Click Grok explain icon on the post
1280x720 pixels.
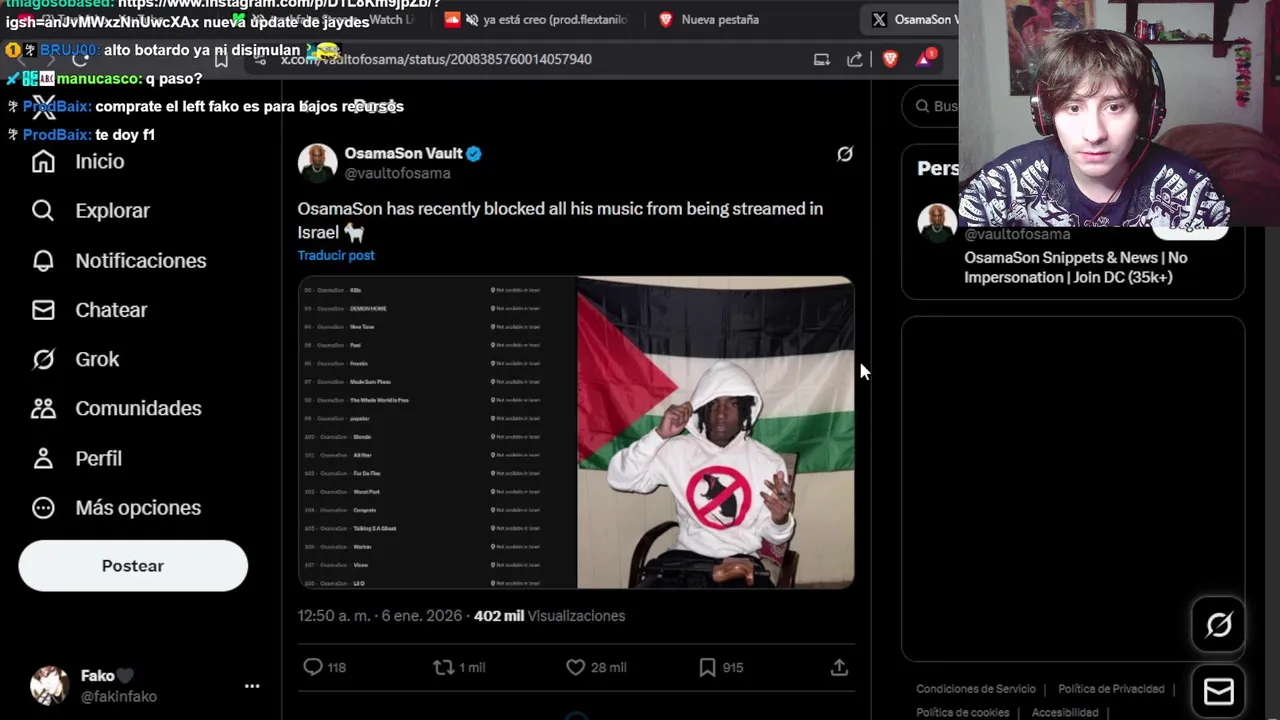click(845, 154)
